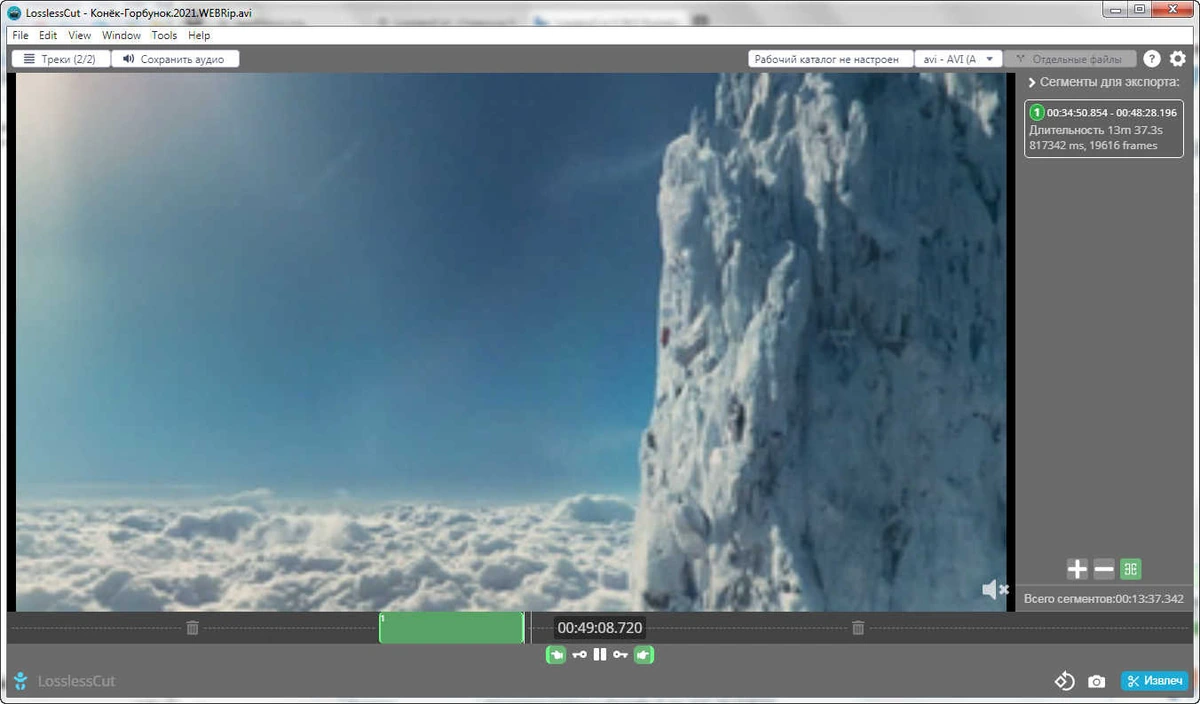The image size is (1200, 704).
Task: Click the 00:49:08.720 timecode field
Action: pos(600,628)
